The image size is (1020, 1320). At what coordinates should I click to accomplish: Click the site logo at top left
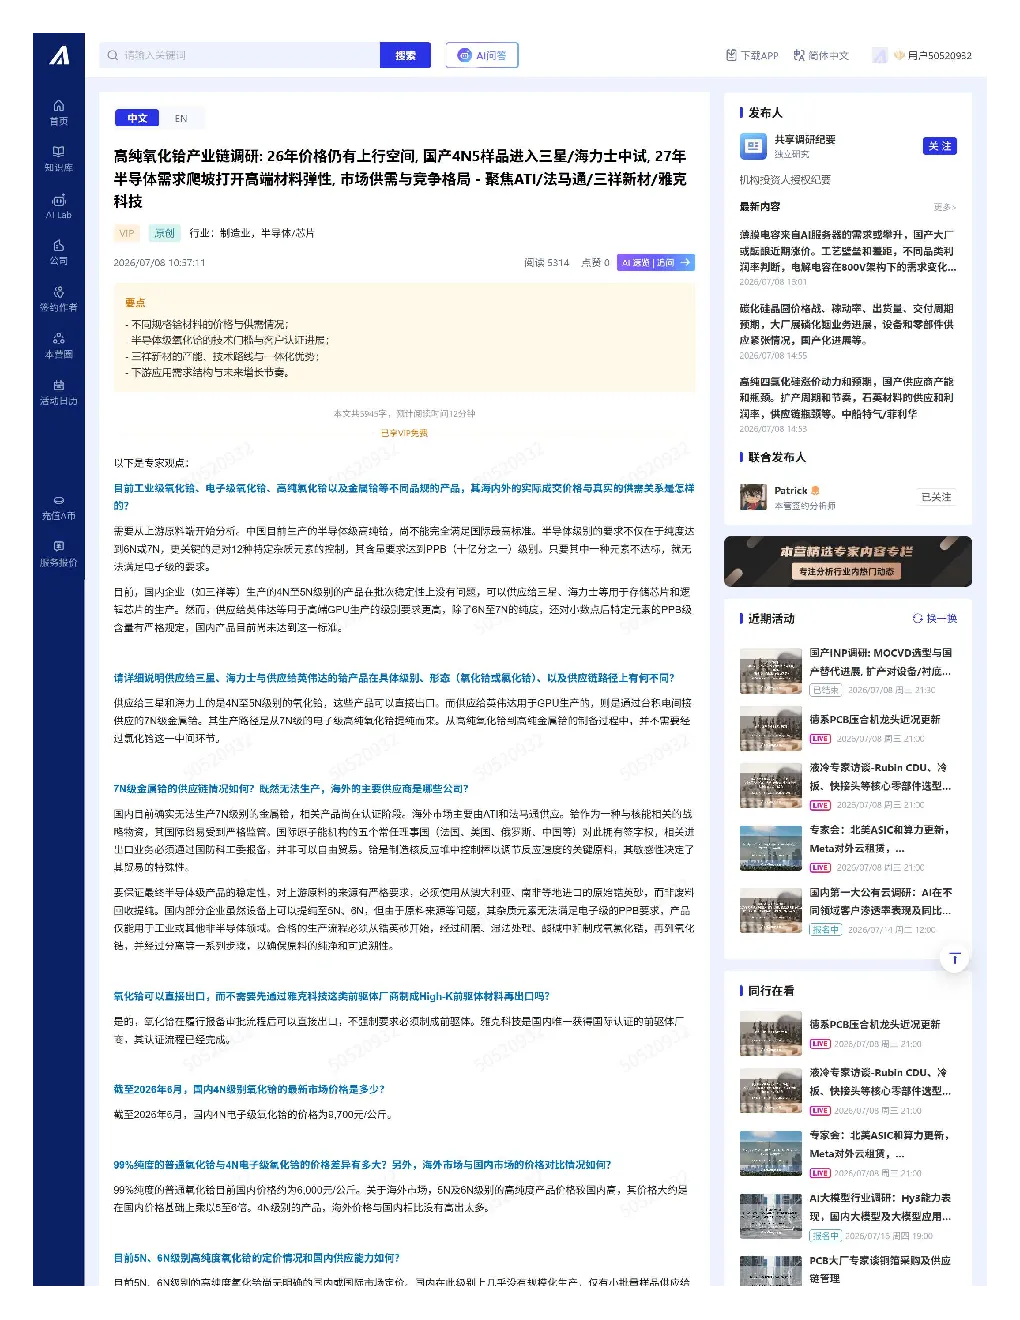[x=59, y=56]
